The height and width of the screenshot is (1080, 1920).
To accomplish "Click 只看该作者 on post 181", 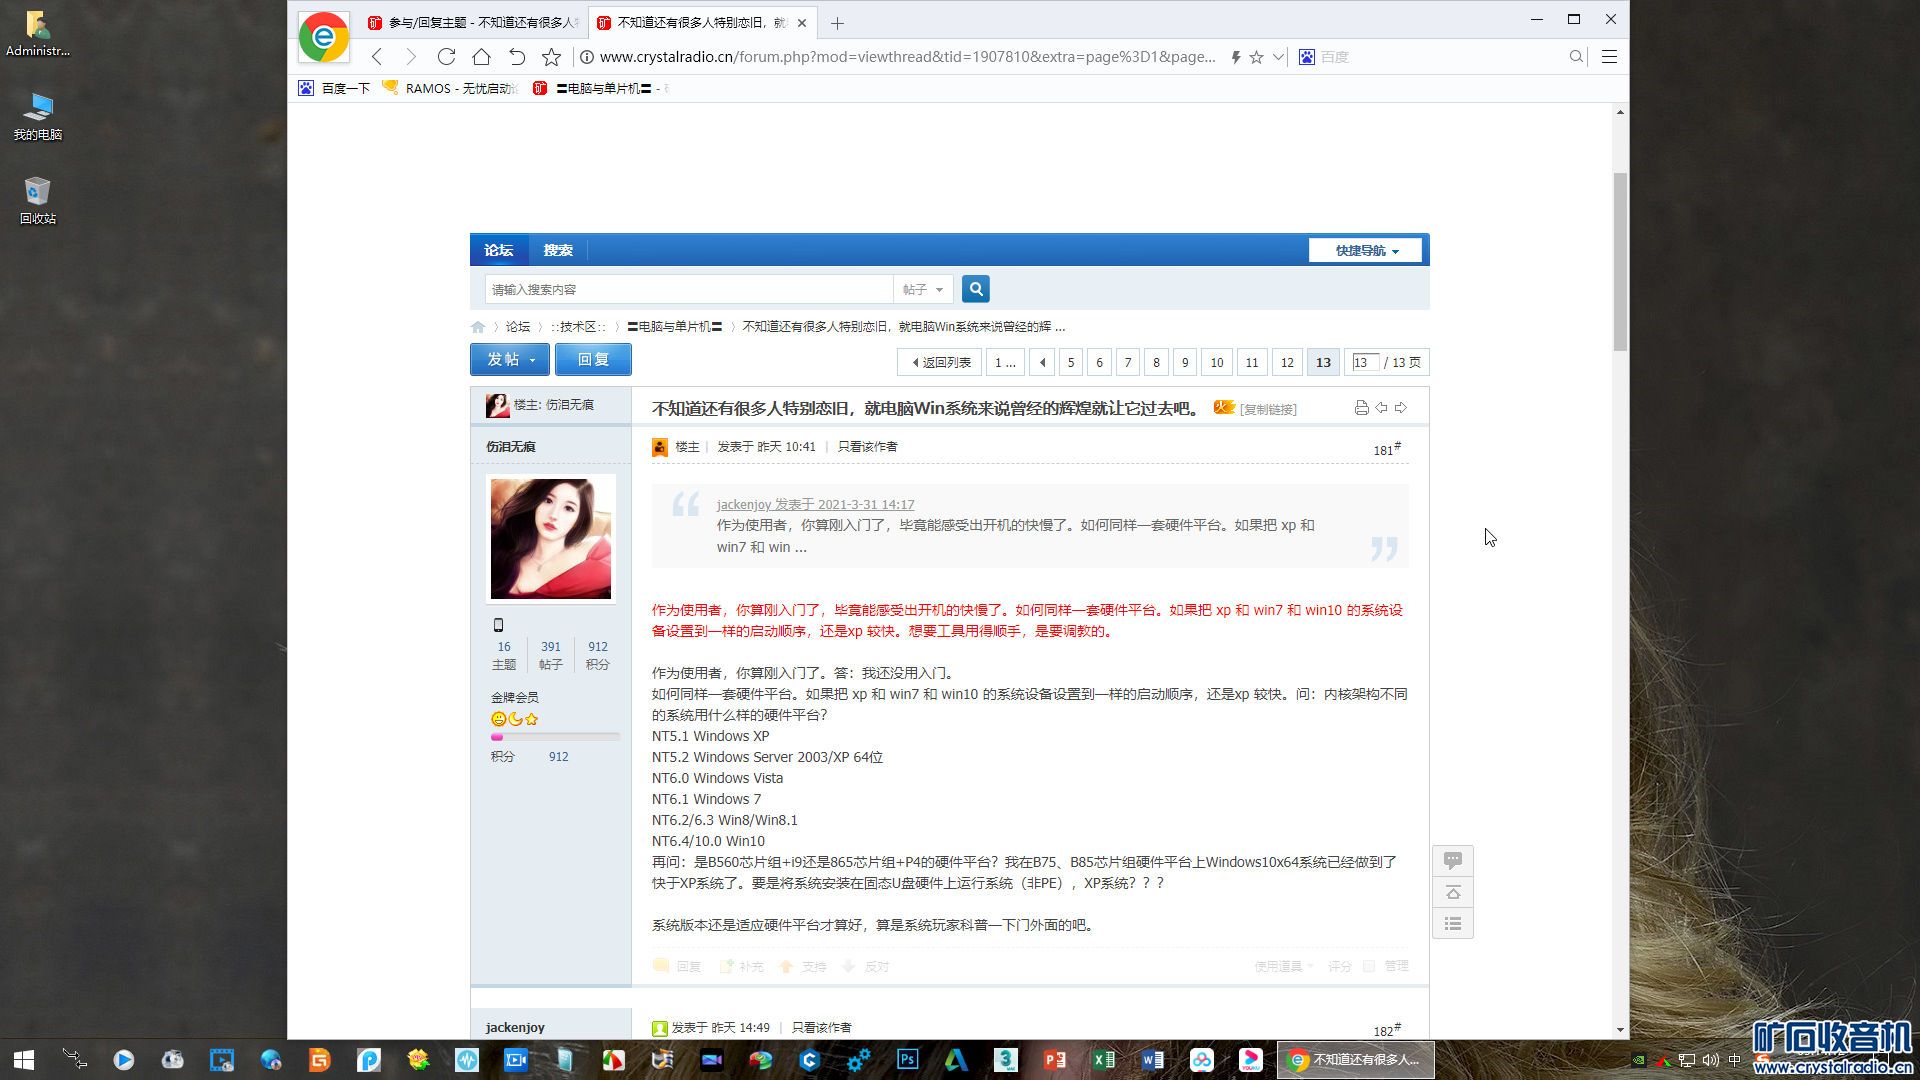I will pyautogui.click(x=867, y=447).
